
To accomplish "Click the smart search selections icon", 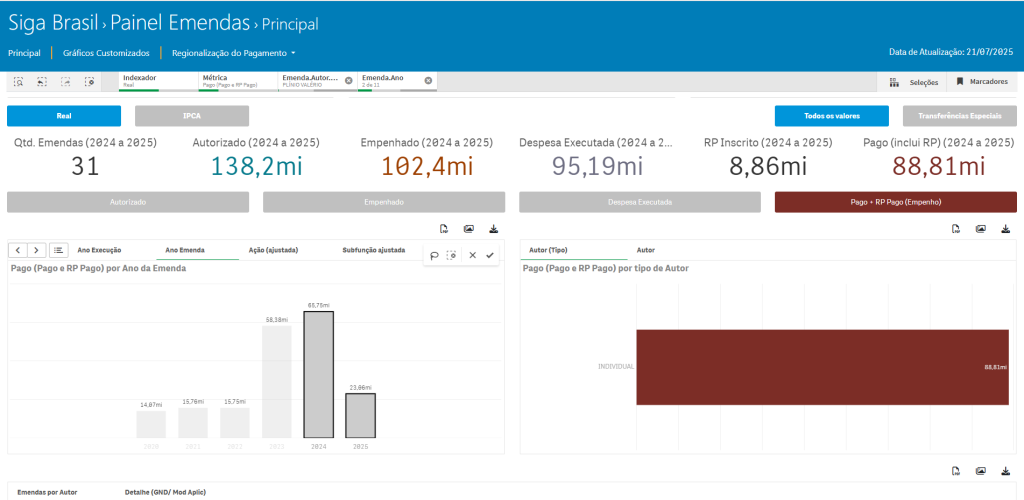I will tap(19, 81).
